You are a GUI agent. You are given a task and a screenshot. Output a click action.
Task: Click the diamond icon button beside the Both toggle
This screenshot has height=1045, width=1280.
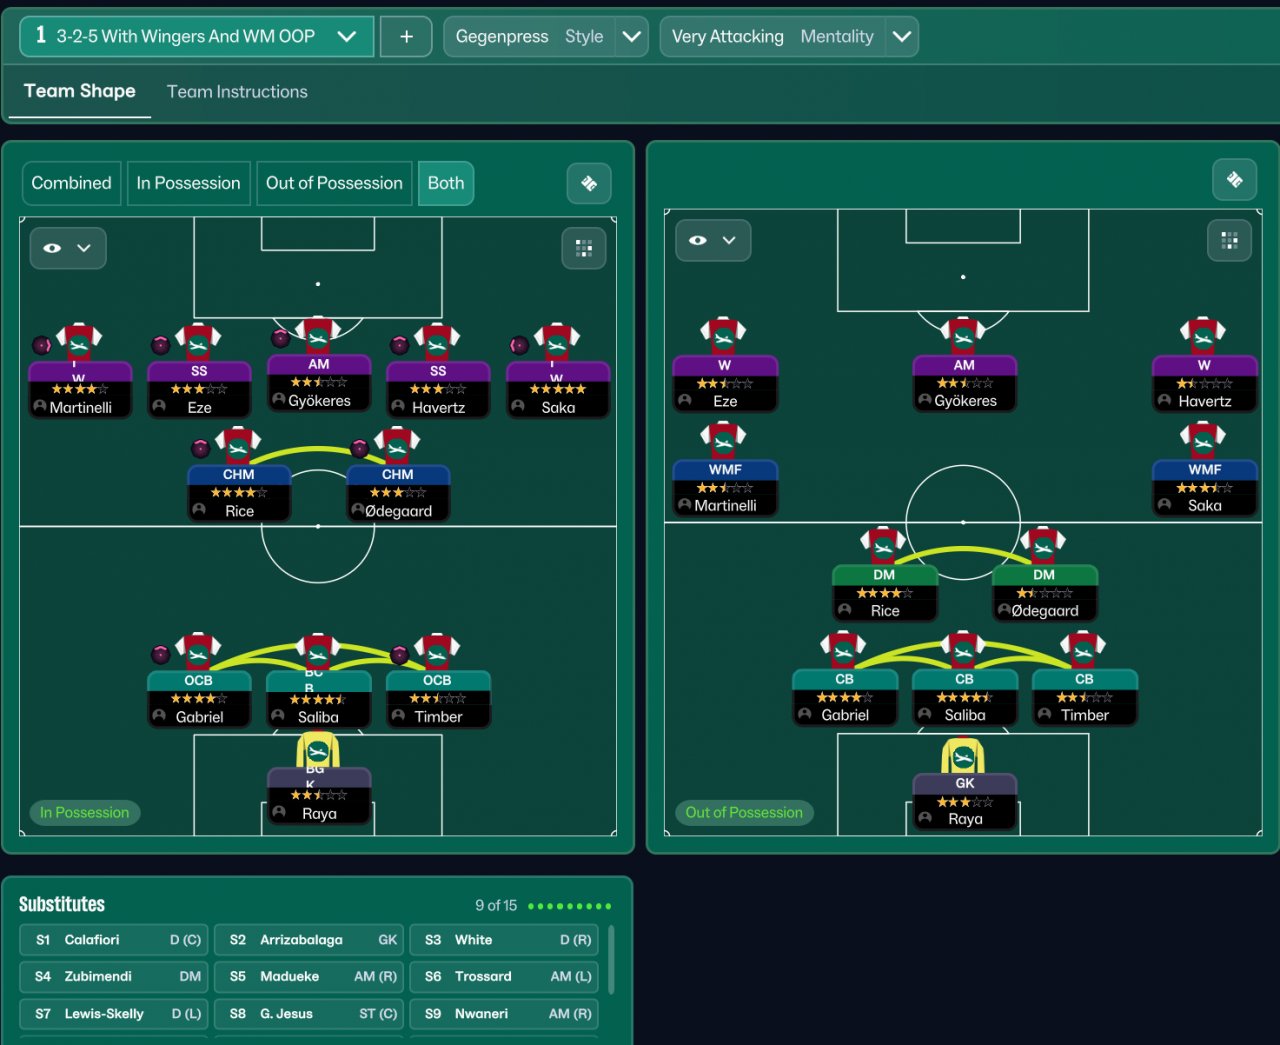click(589, 183)
